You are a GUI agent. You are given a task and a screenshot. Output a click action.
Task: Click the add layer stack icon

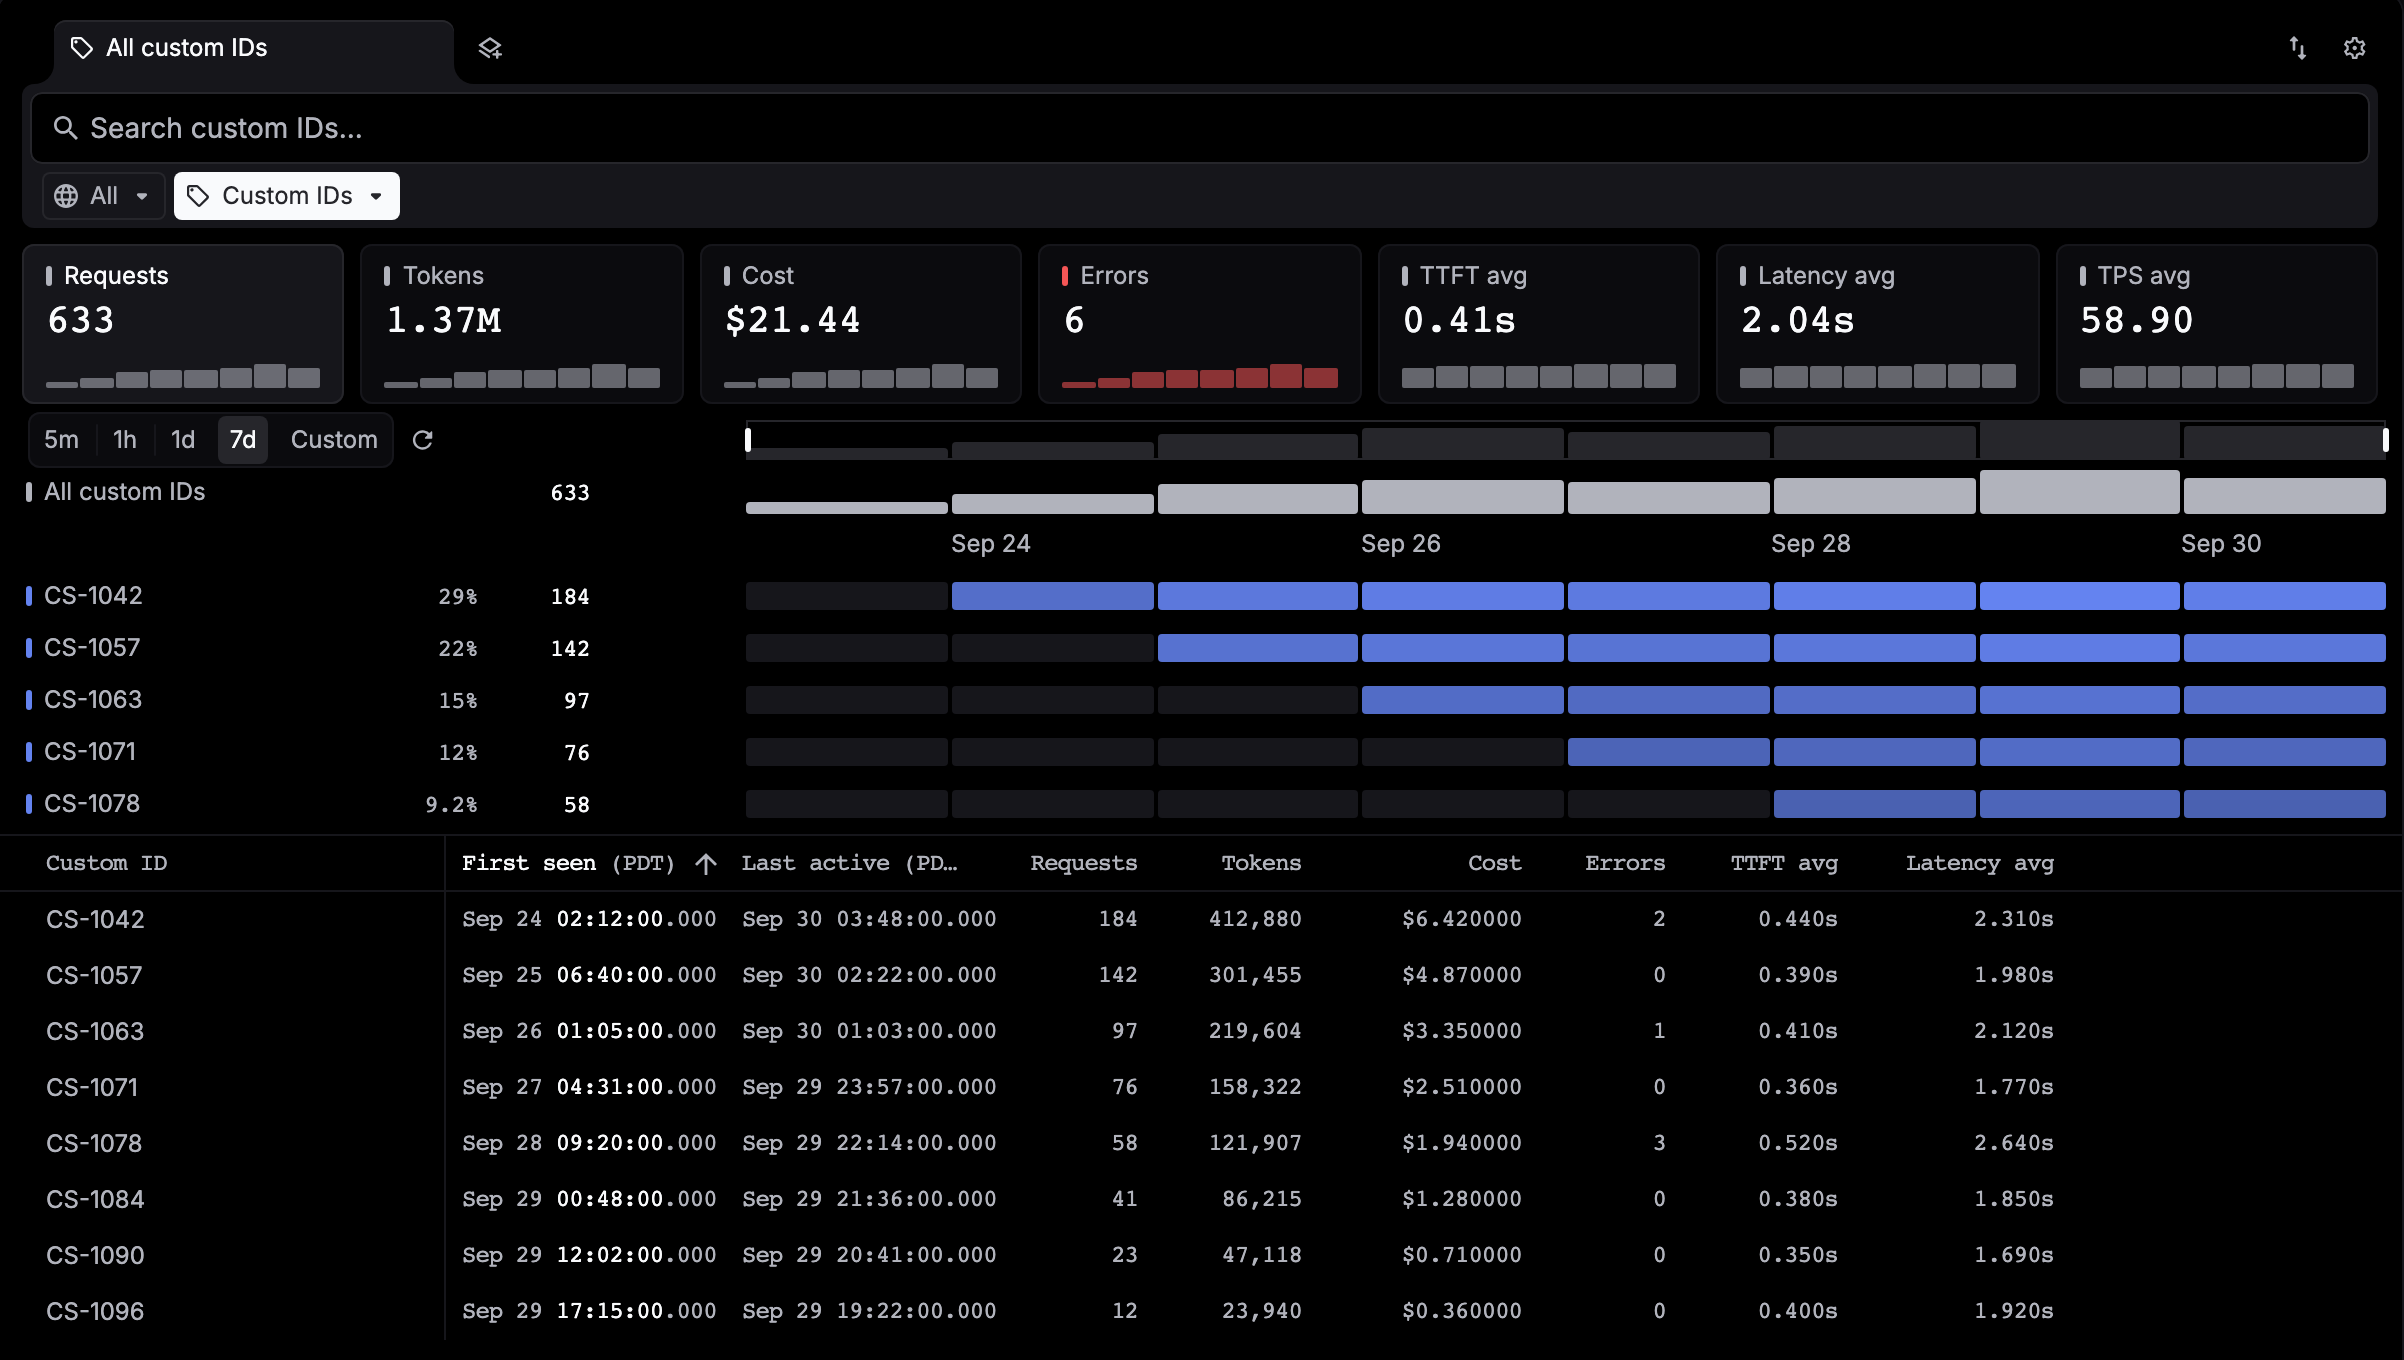489,48
